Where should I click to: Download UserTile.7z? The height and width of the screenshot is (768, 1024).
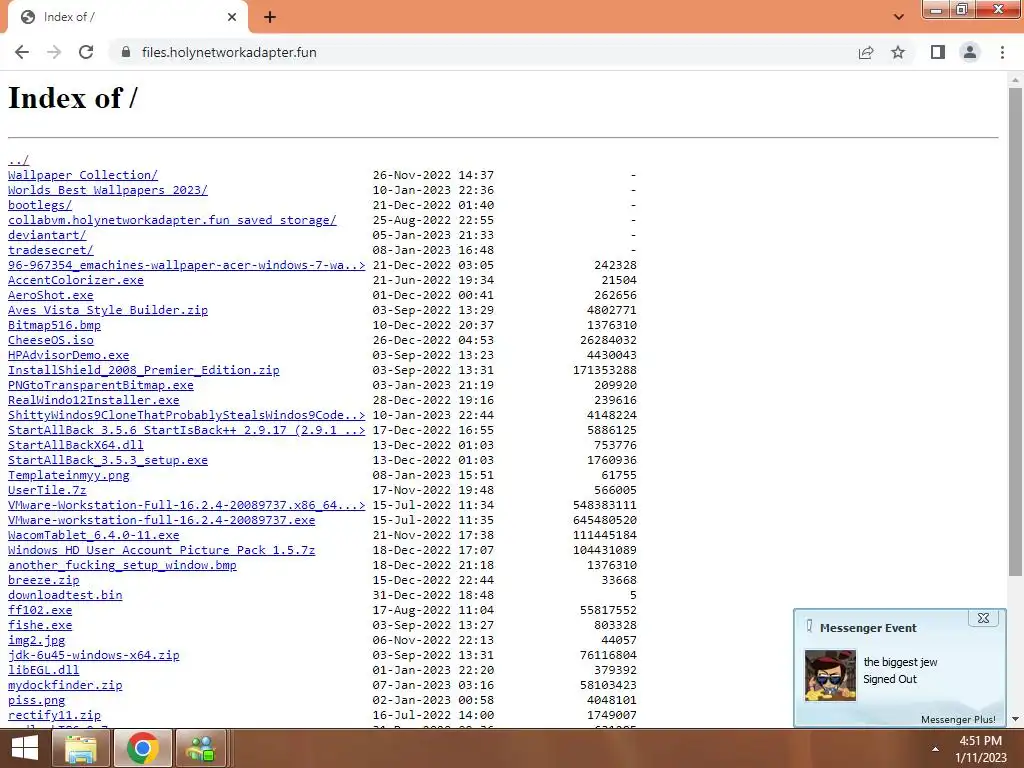pyautogui.click(x=47, y=490)
